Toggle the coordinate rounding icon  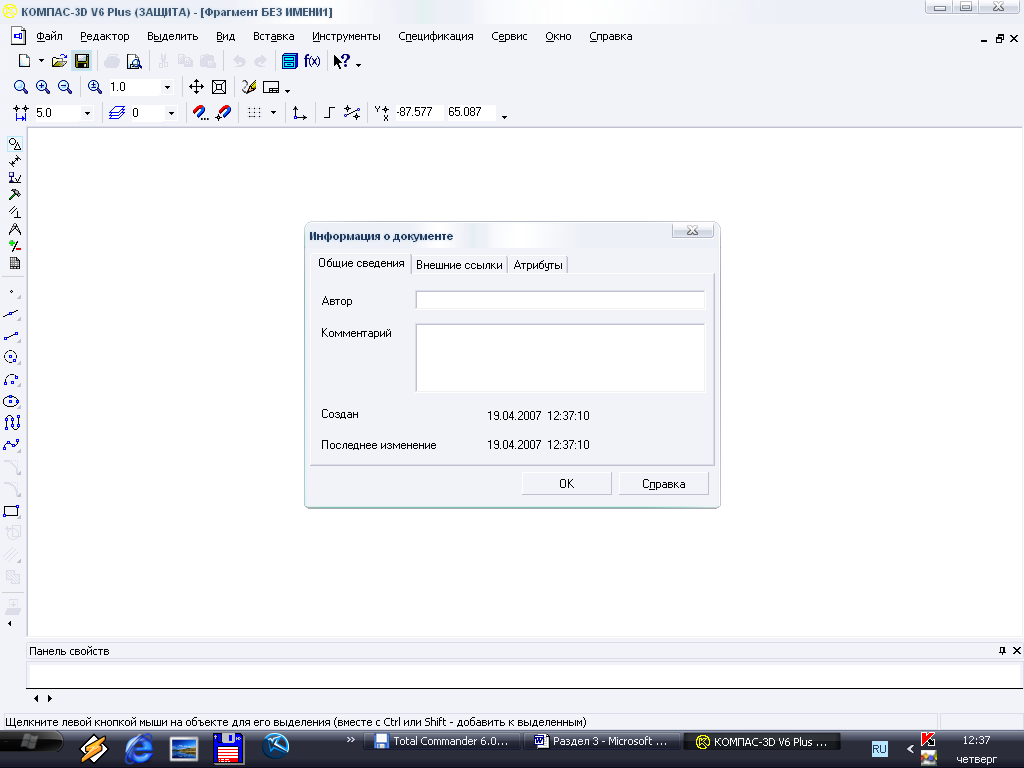(x=352, y=113)
